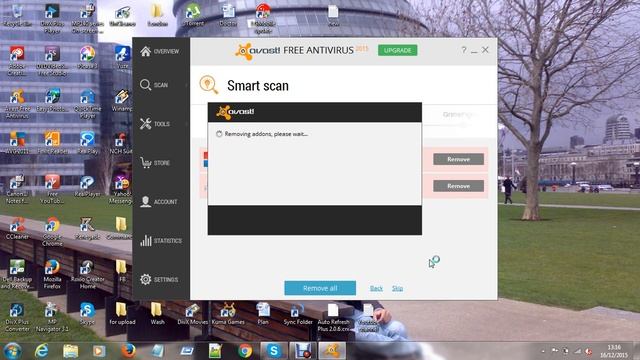The image size is (640, 360).
Task: Open the taskbar clock and date
Action: click(x=614, y=351)
